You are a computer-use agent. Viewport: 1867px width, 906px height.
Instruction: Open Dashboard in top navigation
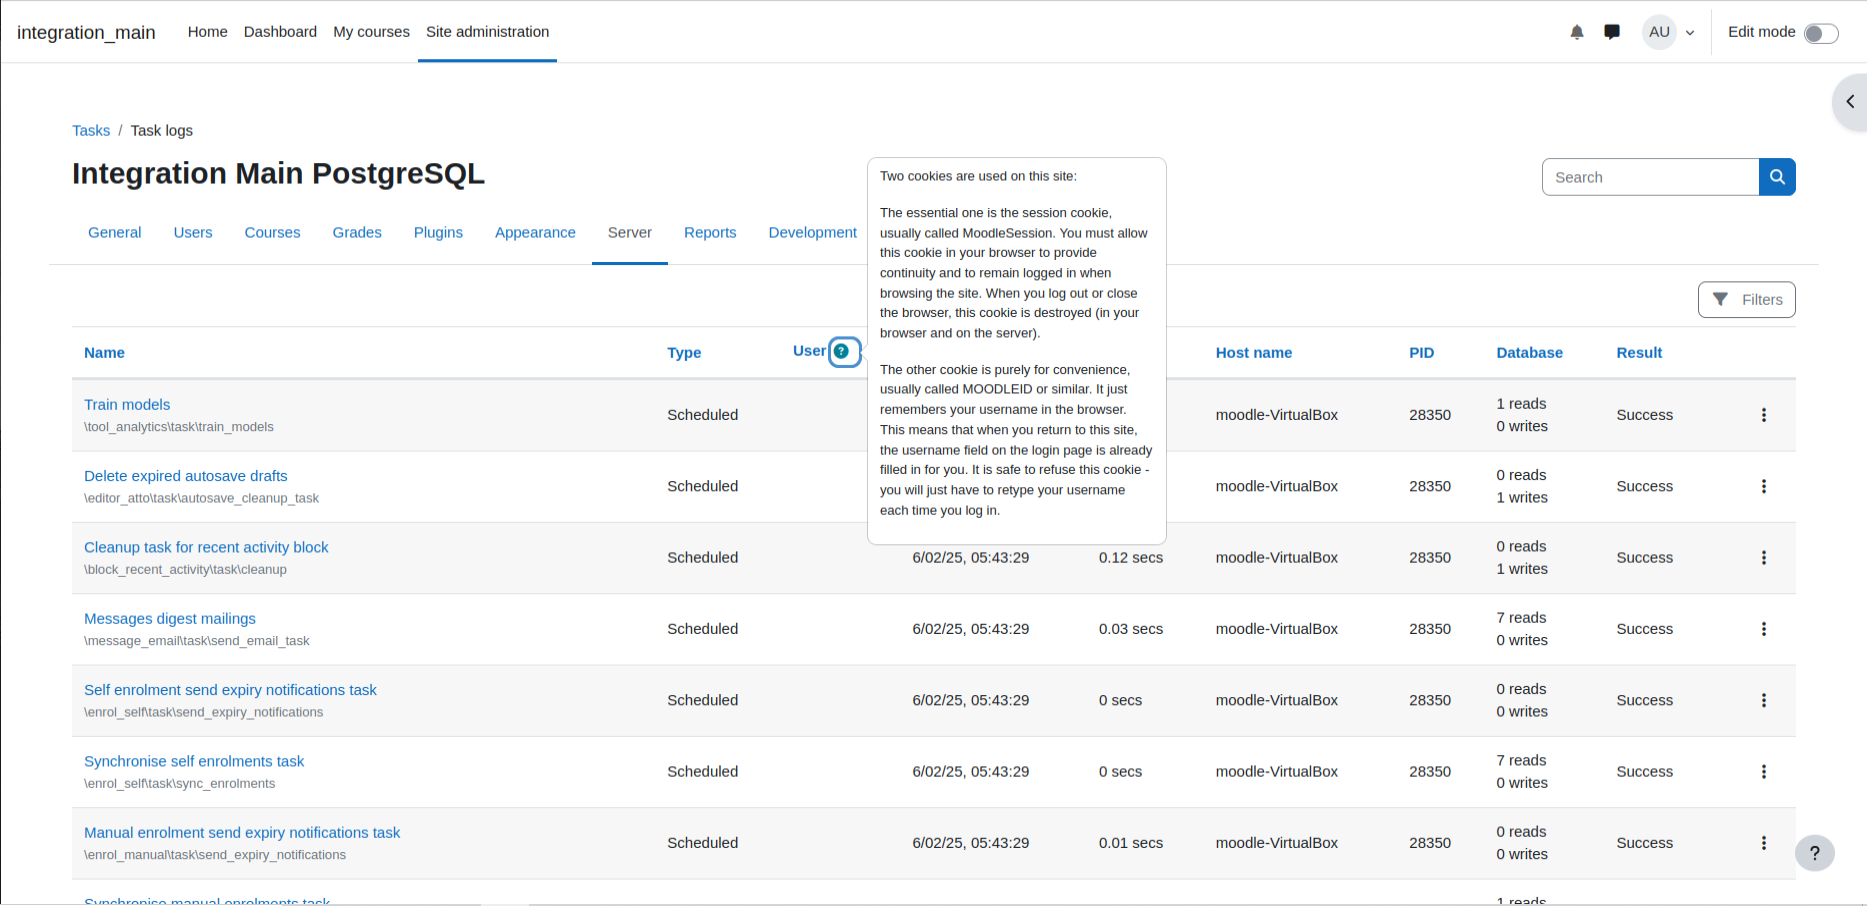point(280,32)
